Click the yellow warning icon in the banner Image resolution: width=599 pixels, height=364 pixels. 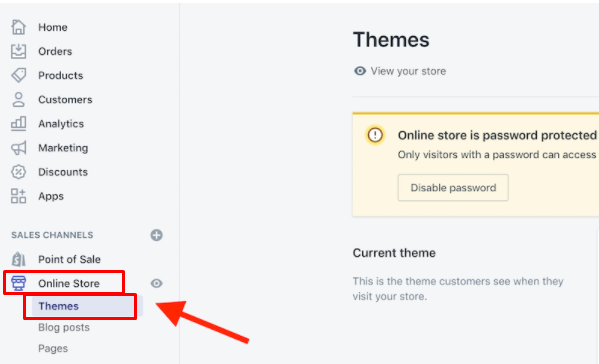(375, 135)
